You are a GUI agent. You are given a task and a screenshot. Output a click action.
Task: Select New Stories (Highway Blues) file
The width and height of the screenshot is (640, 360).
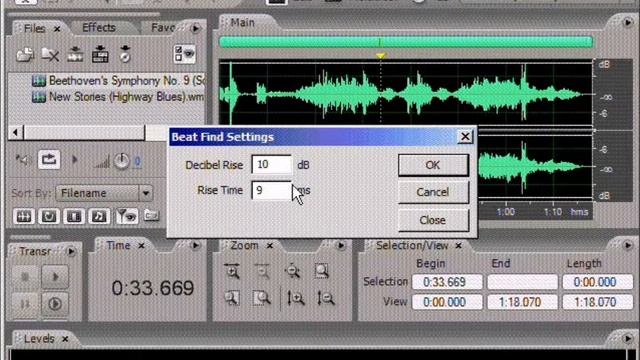(118, 97)
